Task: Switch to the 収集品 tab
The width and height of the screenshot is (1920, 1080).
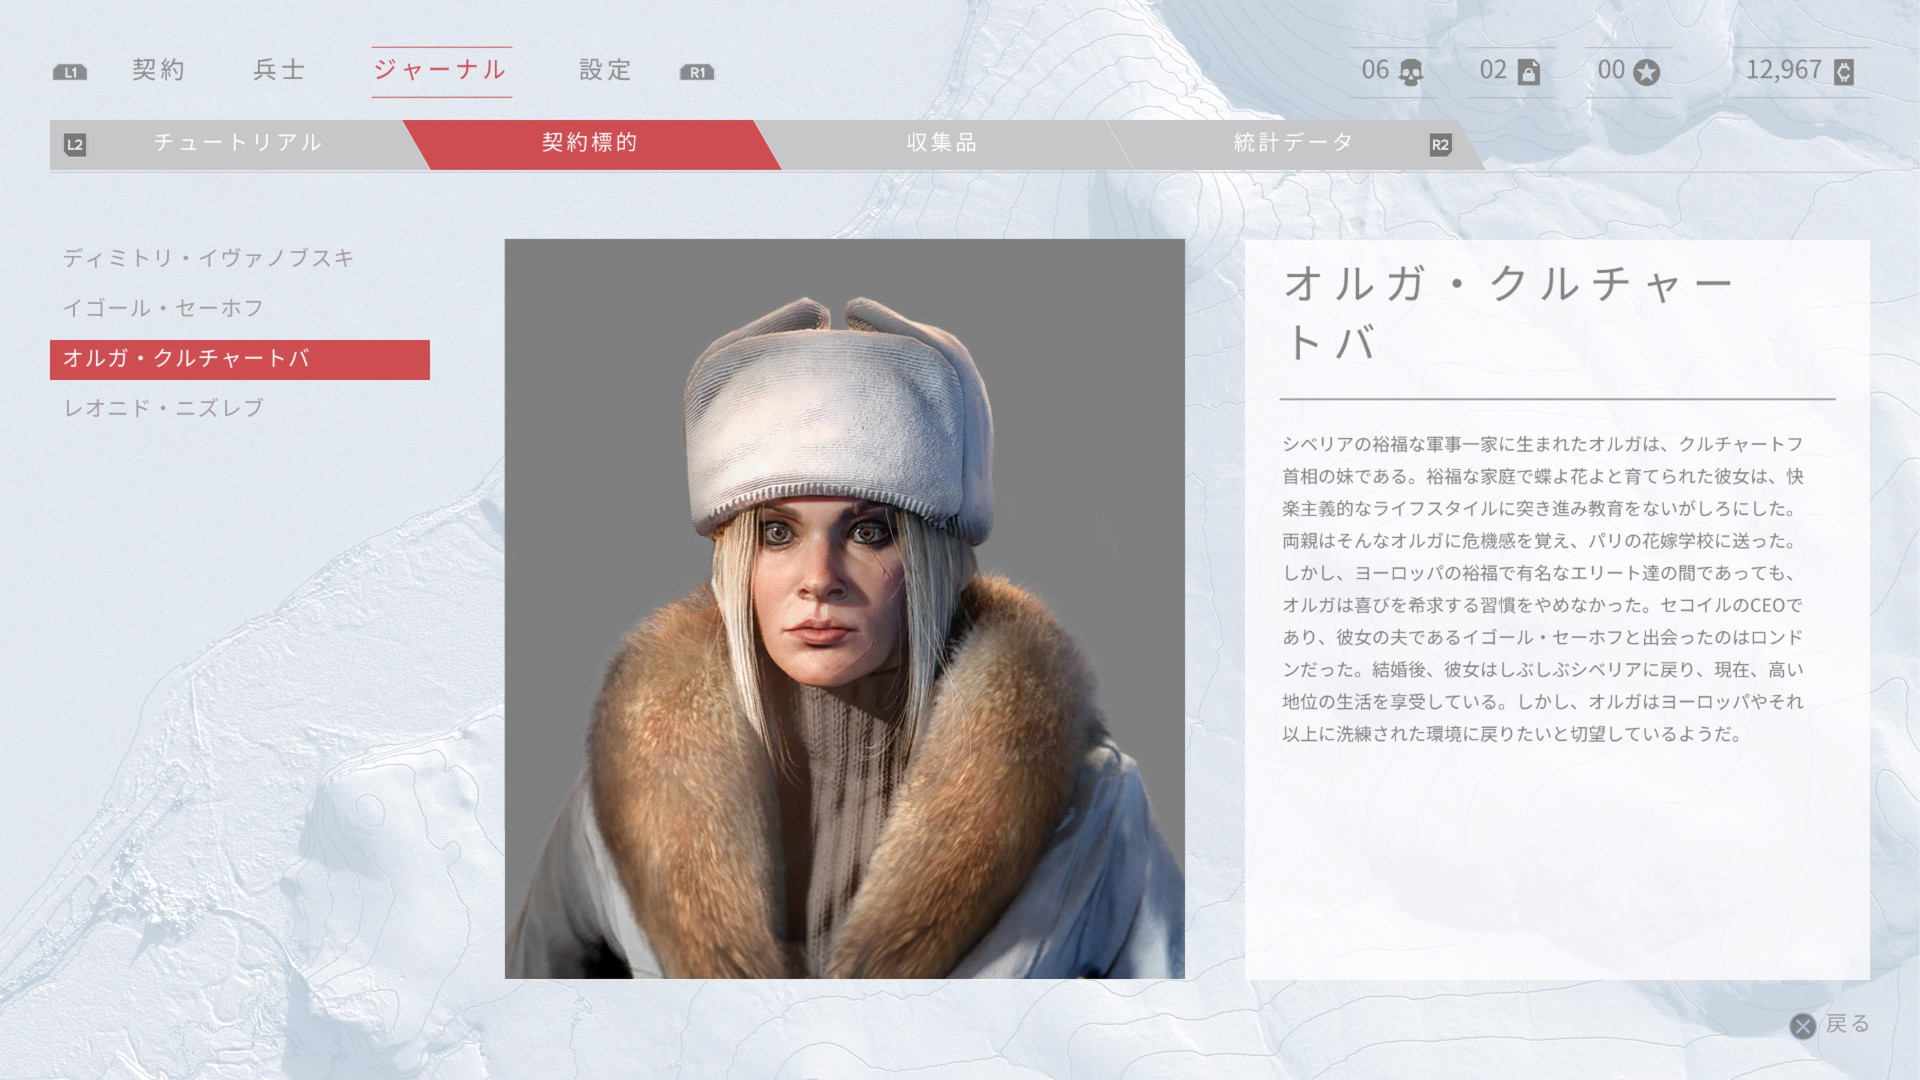Action: coord(941,143)
